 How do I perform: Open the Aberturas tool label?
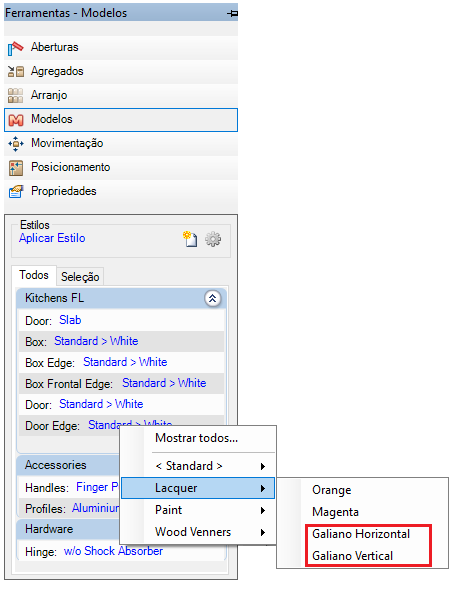coord(55,47)
